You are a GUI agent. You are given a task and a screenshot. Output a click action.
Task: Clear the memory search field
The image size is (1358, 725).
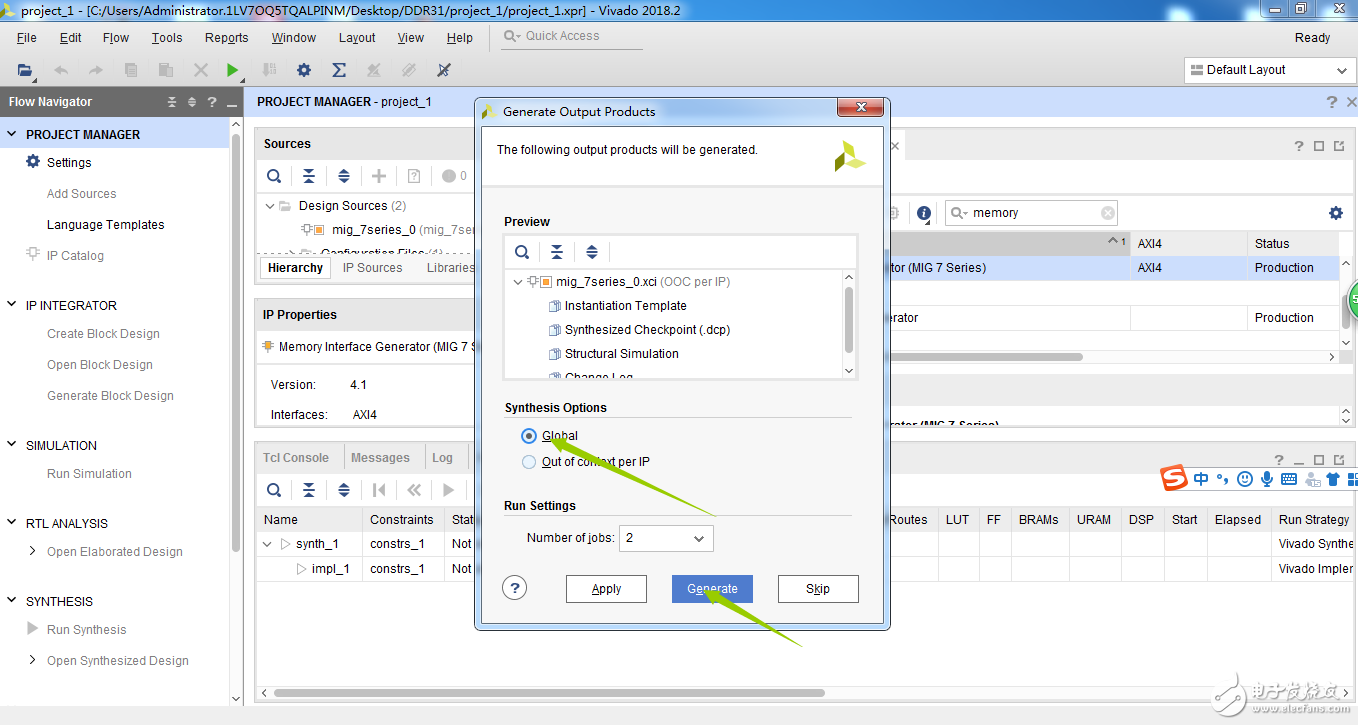coord(1108,213)
